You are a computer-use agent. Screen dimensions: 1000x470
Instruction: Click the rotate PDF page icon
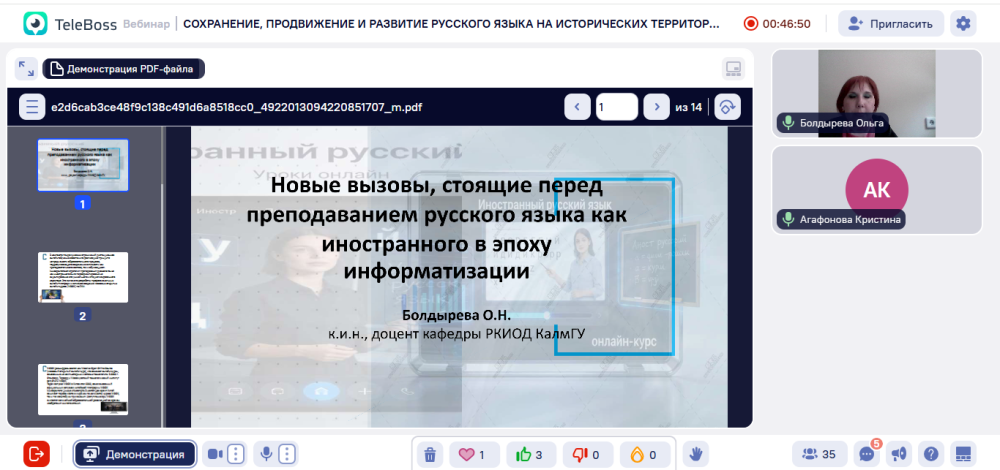pyautogui.click(x=728, y=106)
